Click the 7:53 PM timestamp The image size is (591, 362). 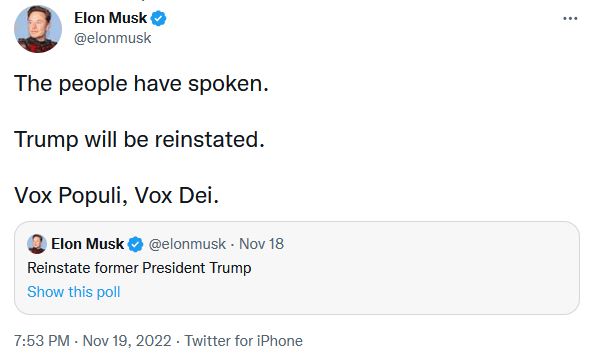pos(42,341)
